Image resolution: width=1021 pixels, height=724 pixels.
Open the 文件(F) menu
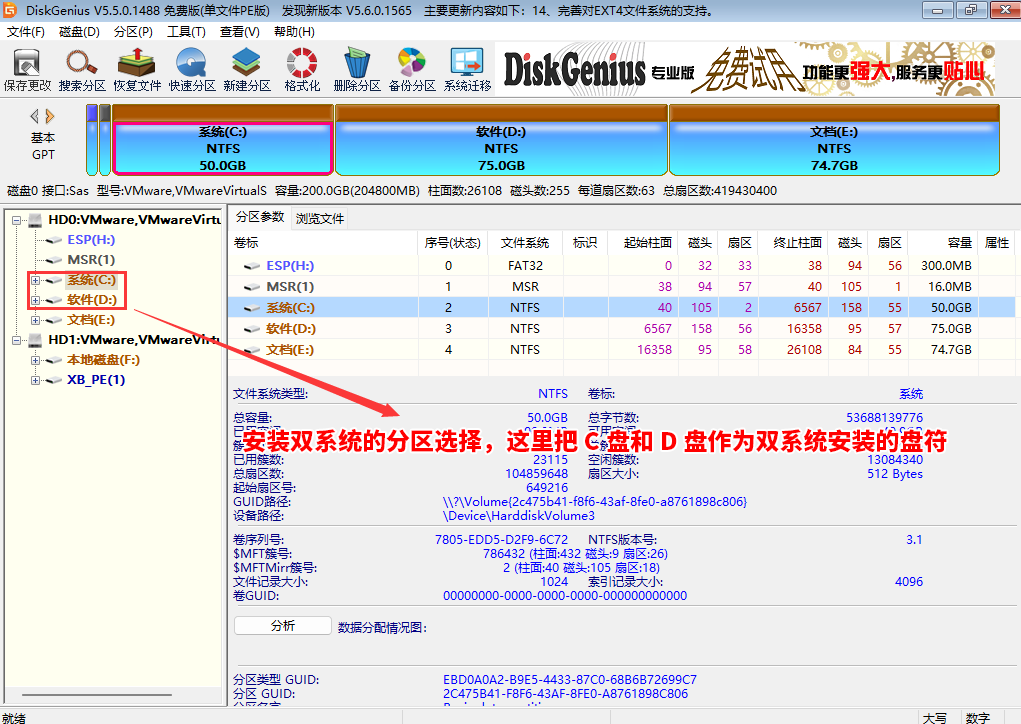click(x=25, y=32)
